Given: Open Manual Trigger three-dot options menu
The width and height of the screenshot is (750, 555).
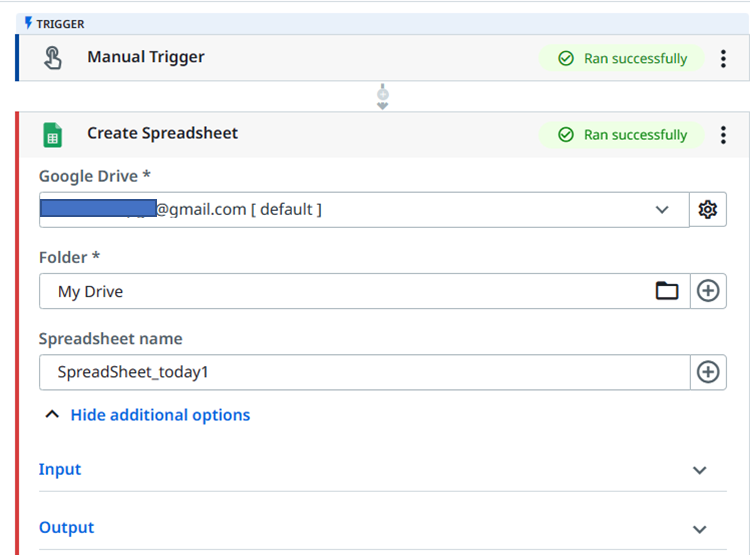Looking at the screenshot, I should click(x=724, y=59).
